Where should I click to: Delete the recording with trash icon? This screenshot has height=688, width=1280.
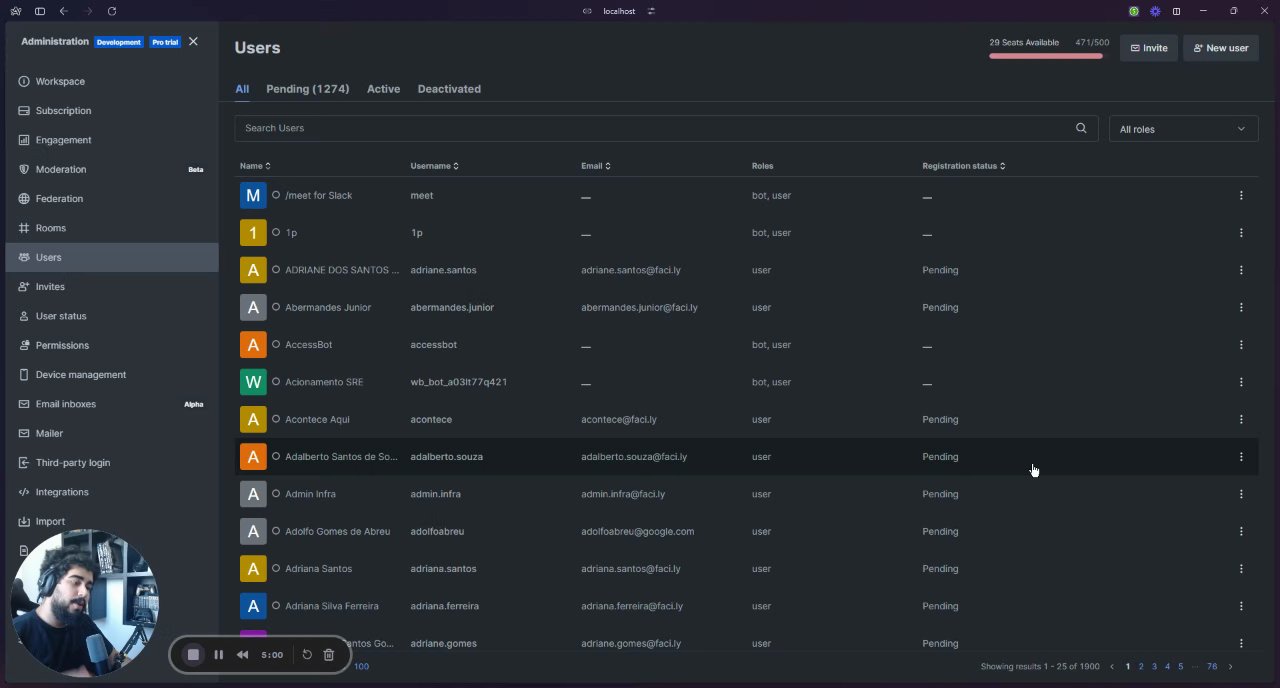click(x=328, y=655)
